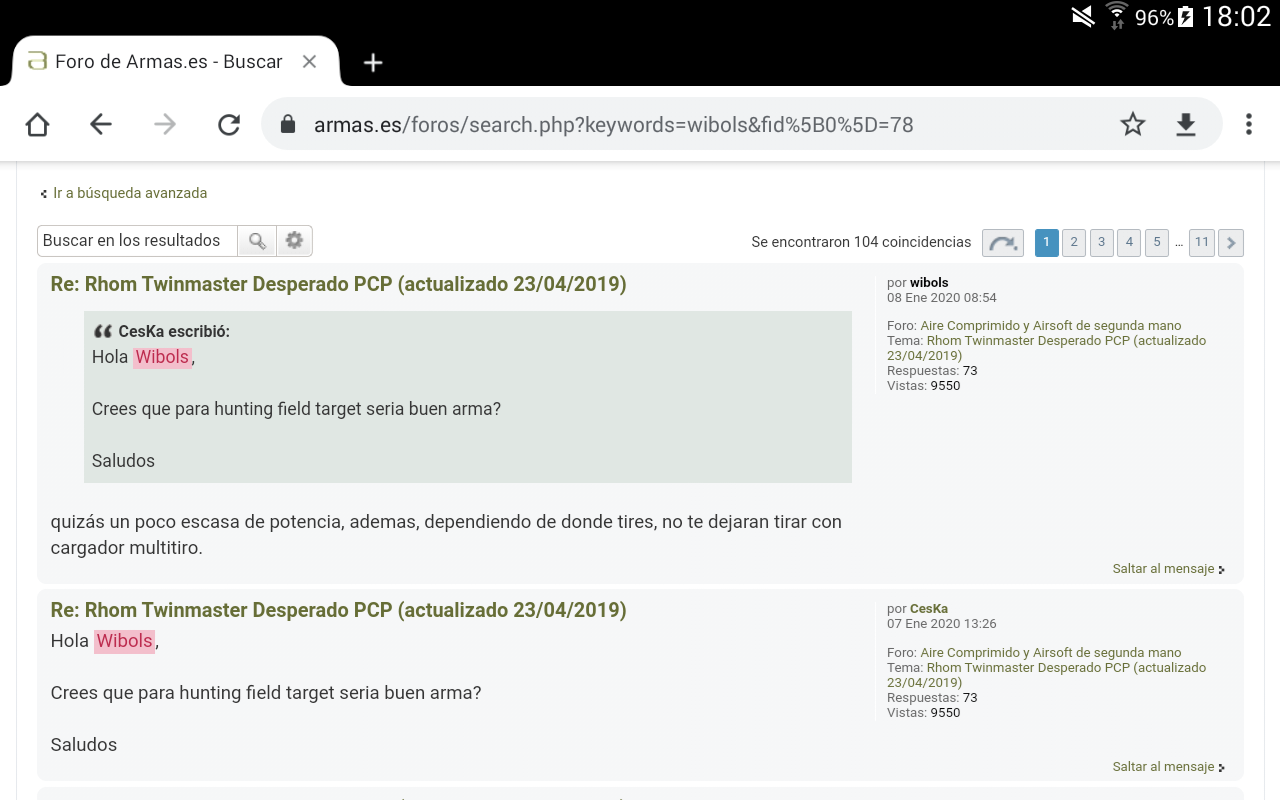Screen dimensions: 1280x800
Task: Click 'Ir a búsqueda avanzada' link
Action: click(x=129, y=193)
